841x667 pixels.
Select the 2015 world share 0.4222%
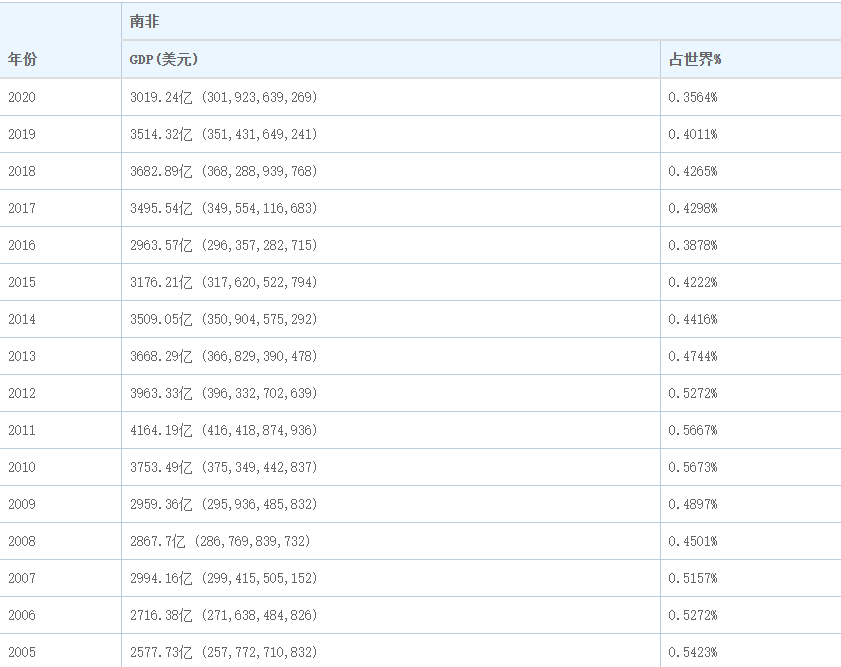692,282
